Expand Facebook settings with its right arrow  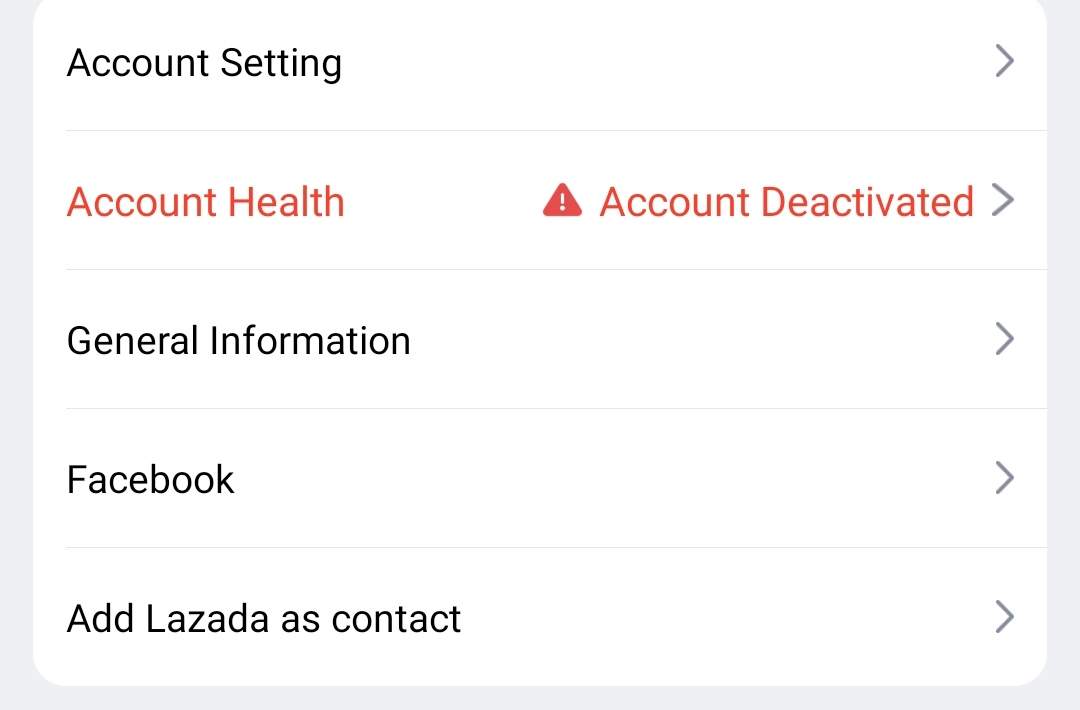[x=1004, y=478]
